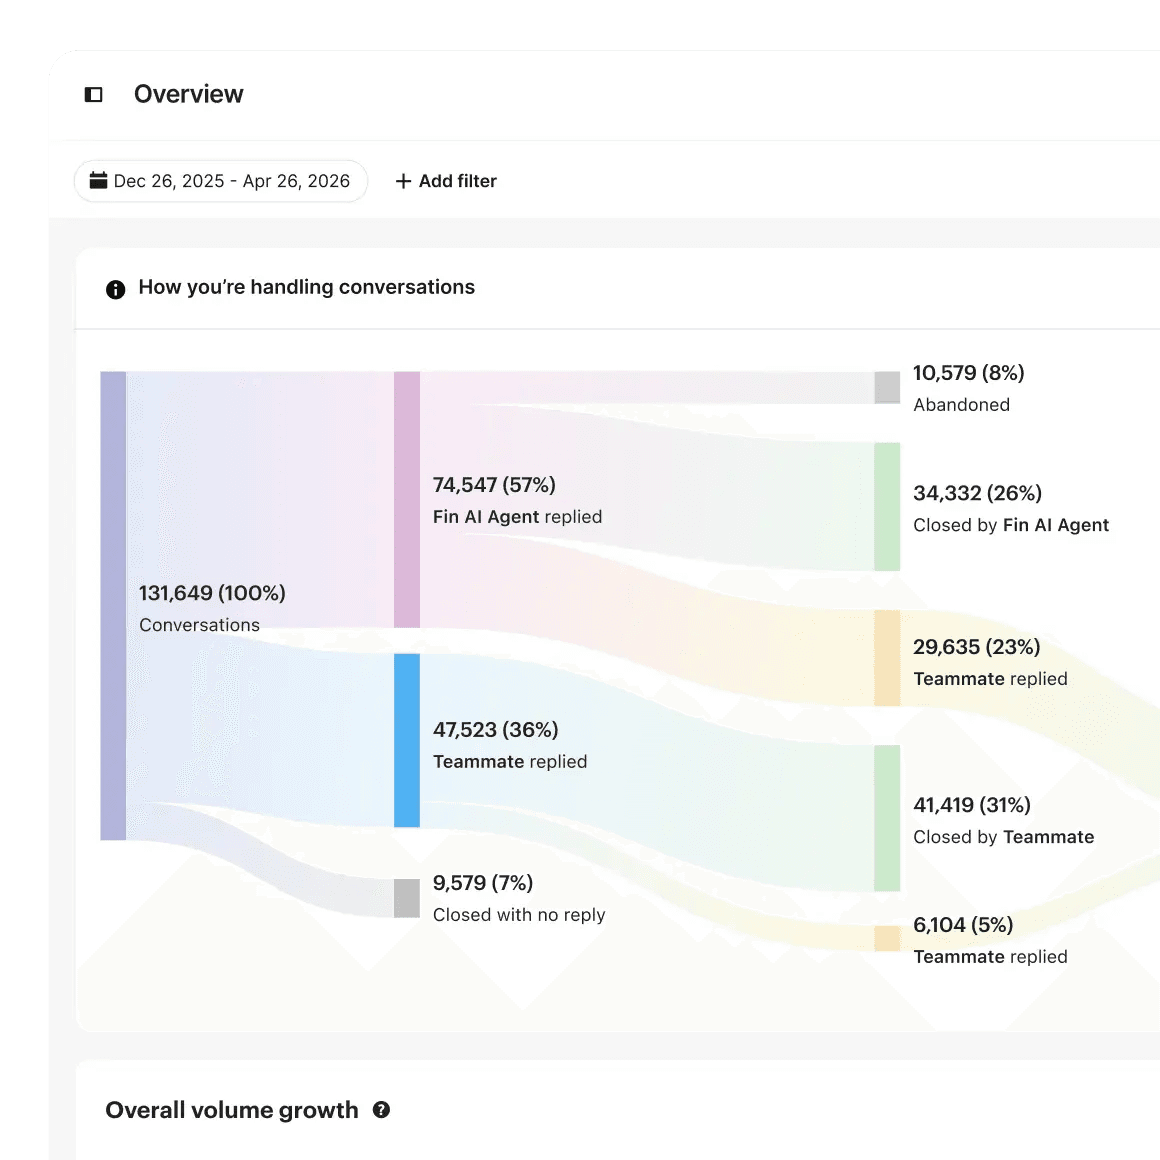Select the pink Fin AI Agent replied bar
The image size is (1160, 1160).
tap(407, 500)
